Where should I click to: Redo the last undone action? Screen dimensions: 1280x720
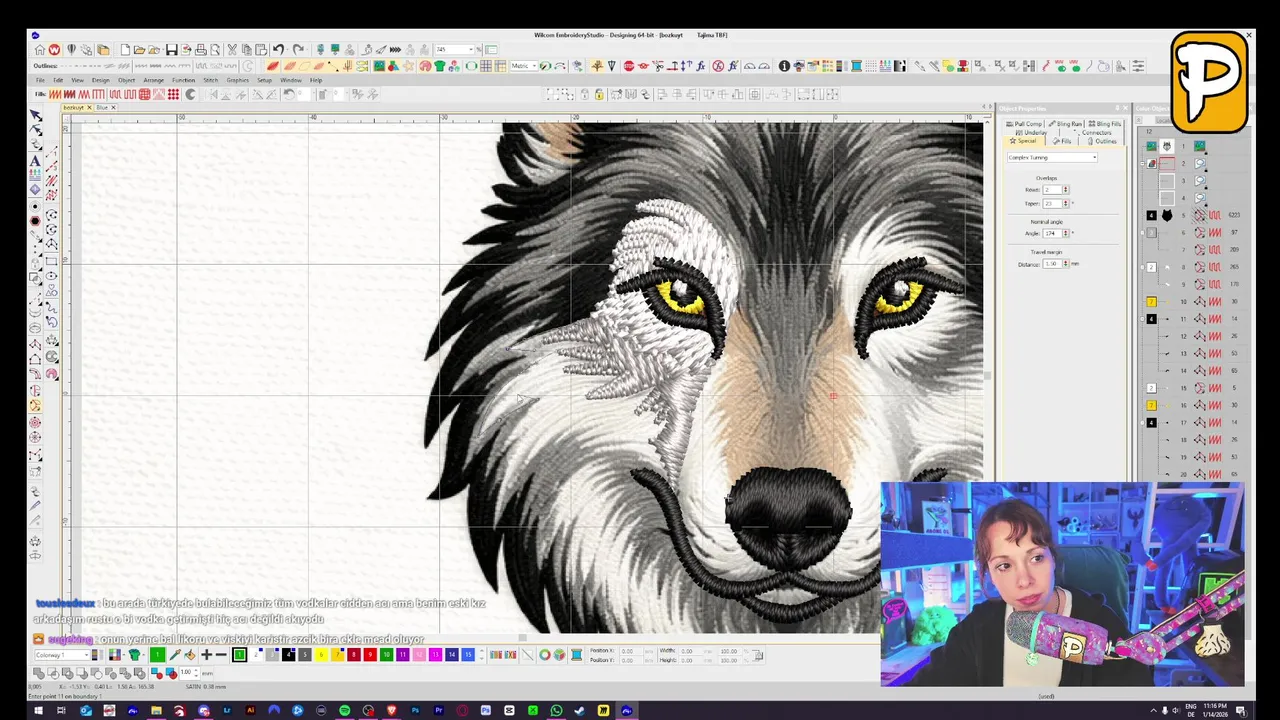point(297,50)
